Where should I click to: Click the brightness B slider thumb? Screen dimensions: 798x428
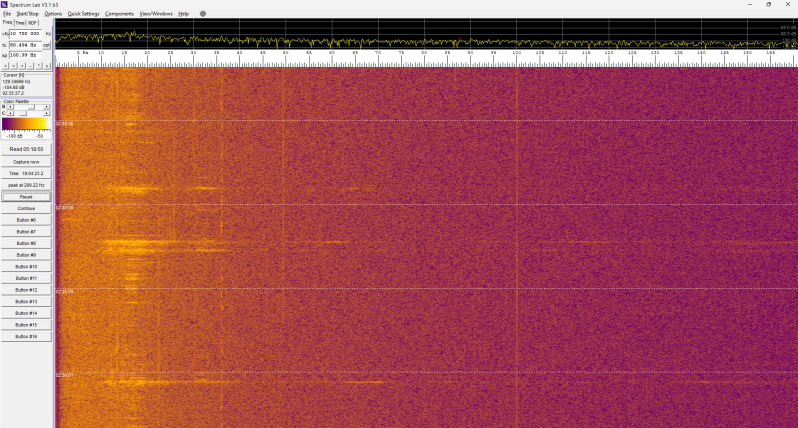tap(32, 107)
